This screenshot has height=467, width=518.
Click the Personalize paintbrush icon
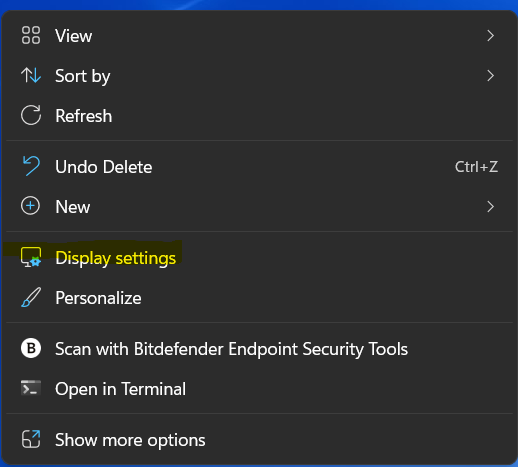(x=31, y=297)
